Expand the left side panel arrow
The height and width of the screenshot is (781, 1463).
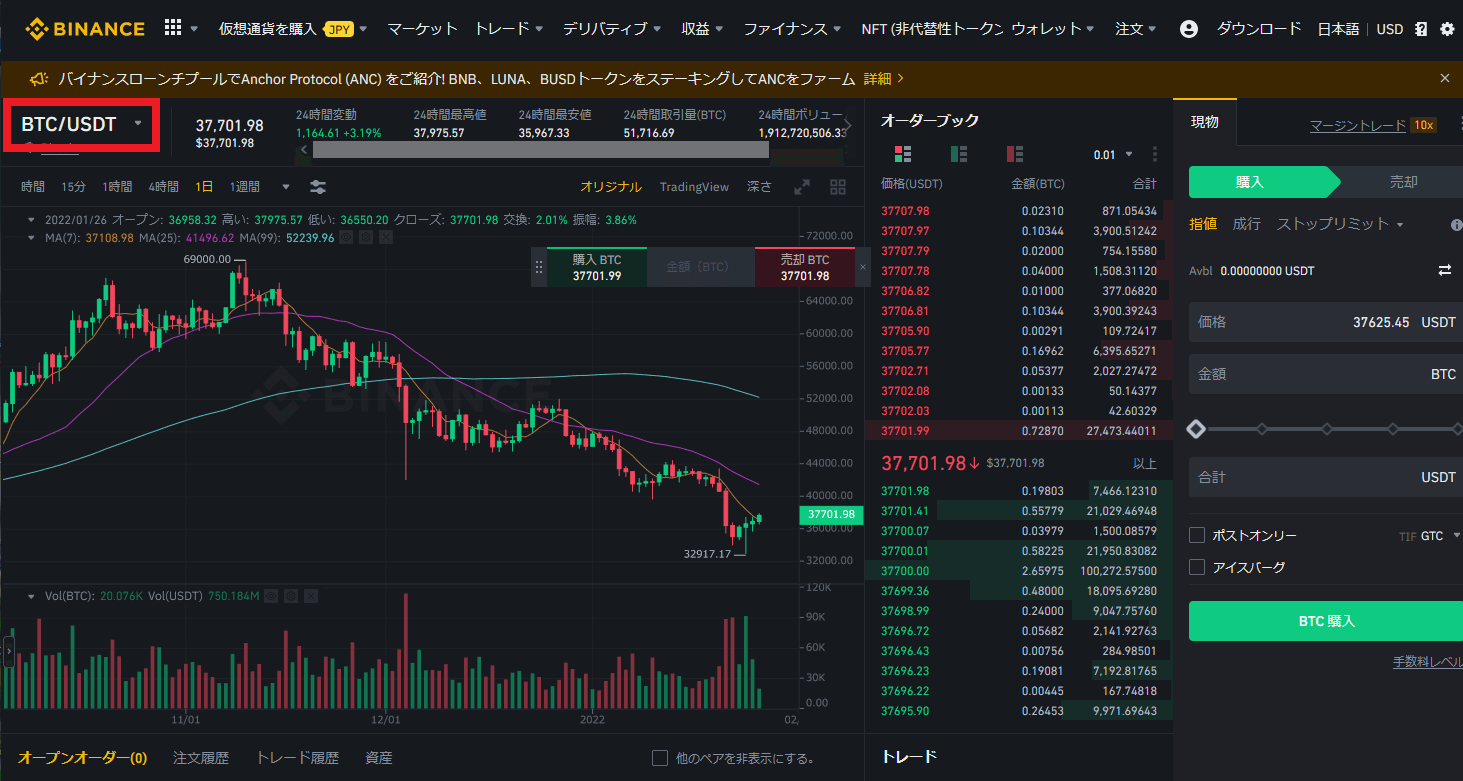click(9, 651)
